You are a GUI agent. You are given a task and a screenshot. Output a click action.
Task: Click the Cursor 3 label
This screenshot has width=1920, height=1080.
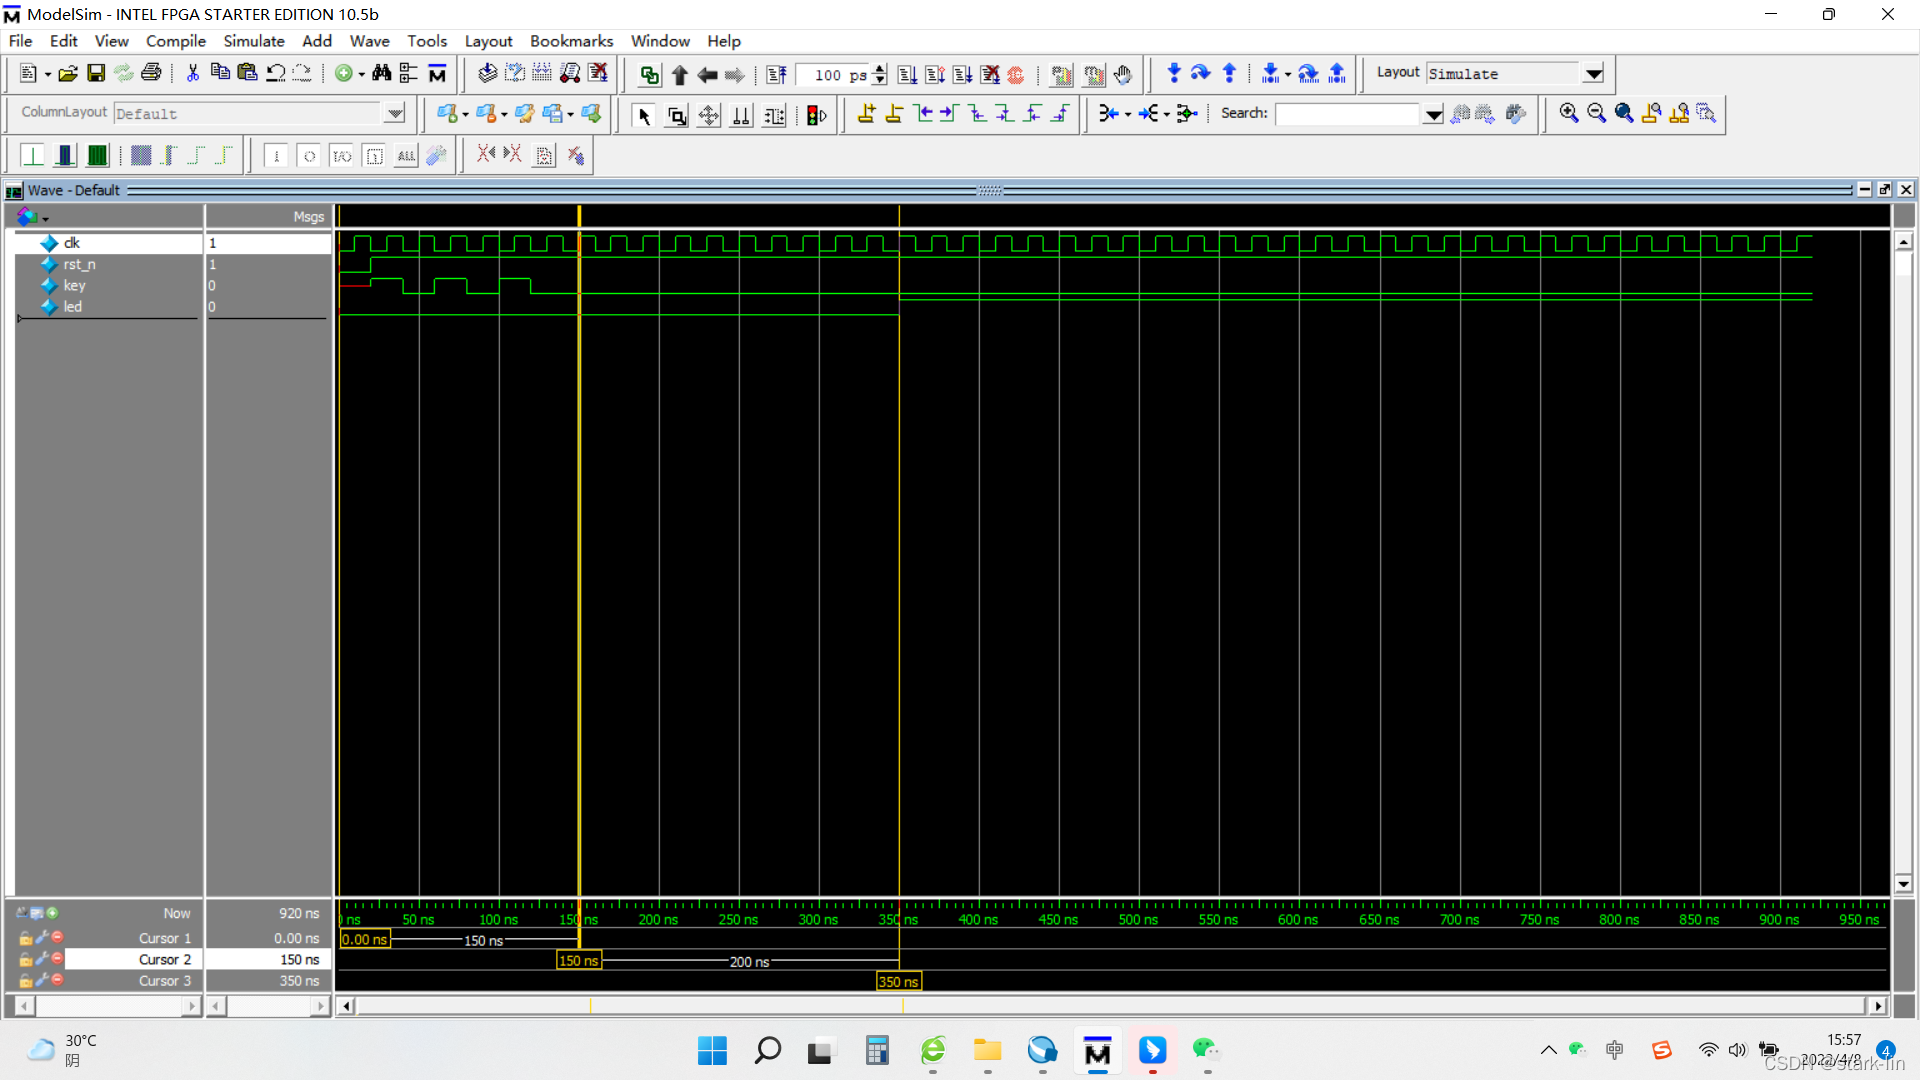tap(165, 981)
